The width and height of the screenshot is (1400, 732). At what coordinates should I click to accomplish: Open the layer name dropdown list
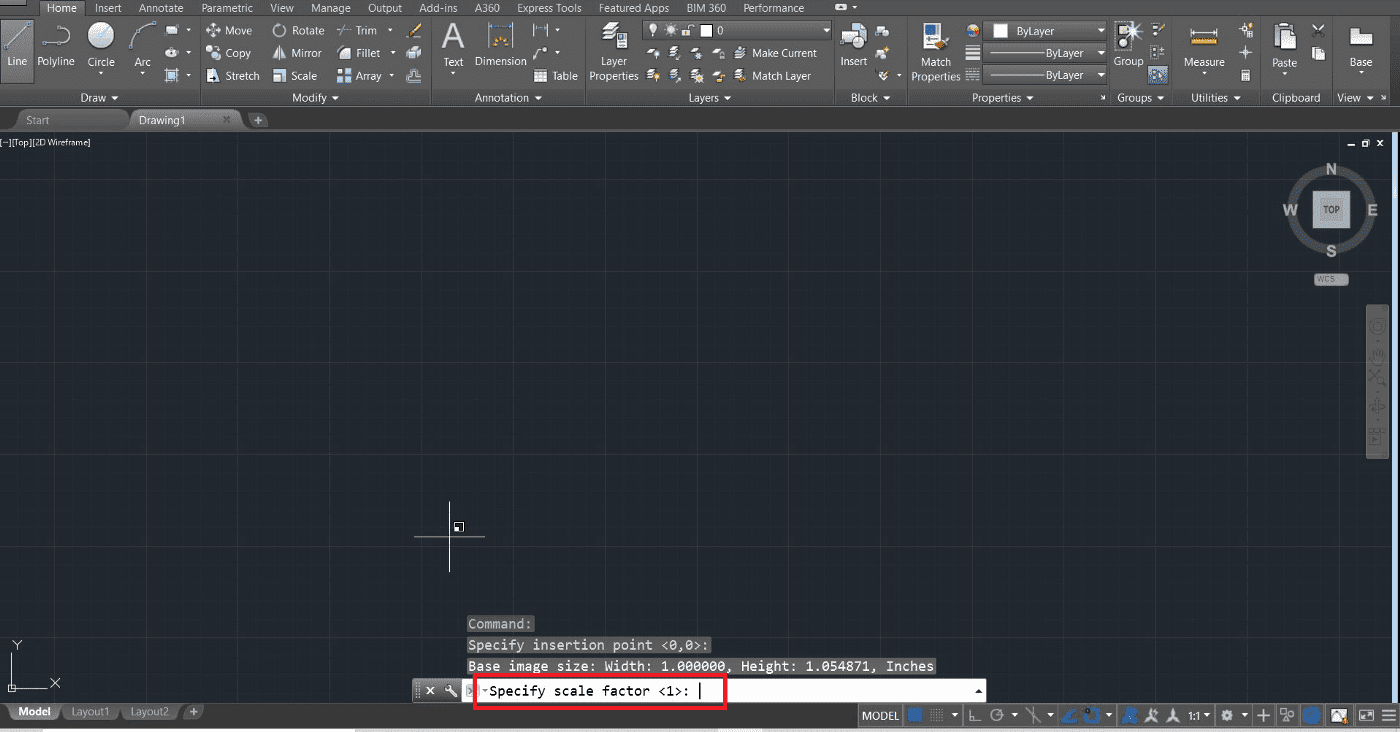point(737,31)
